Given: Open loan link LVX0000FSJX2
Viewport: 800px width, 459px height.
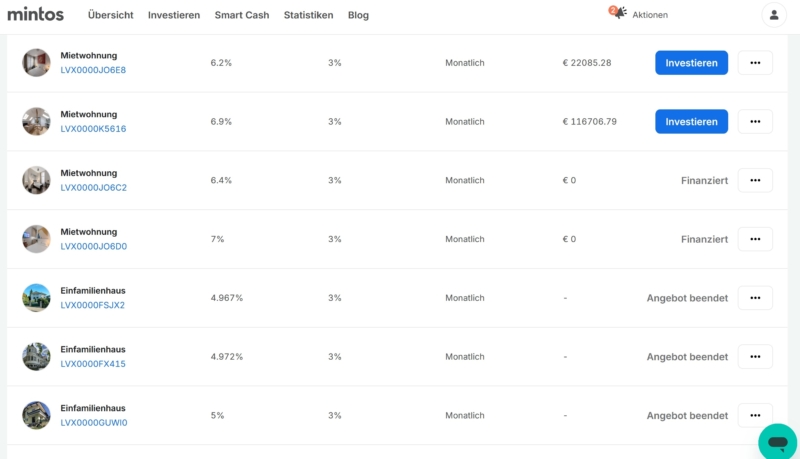Looking at the screenshot, I should [92, 305].
